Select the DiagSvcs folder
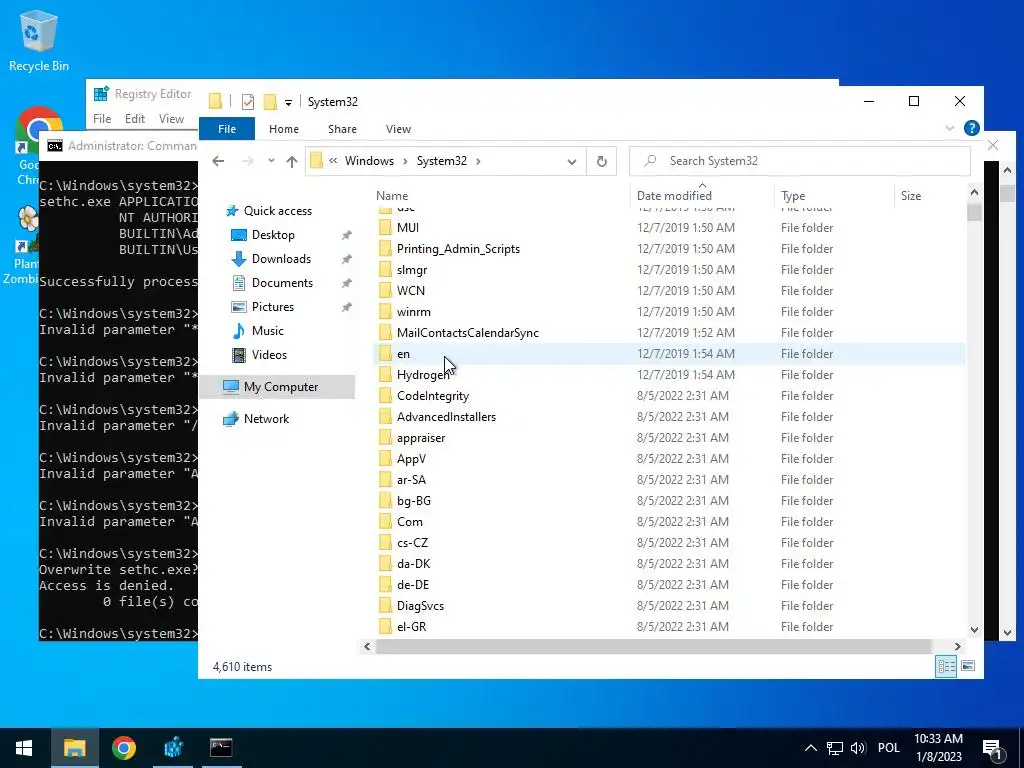1024x768 pixels. pyautogui.click(x=420, y=605)
